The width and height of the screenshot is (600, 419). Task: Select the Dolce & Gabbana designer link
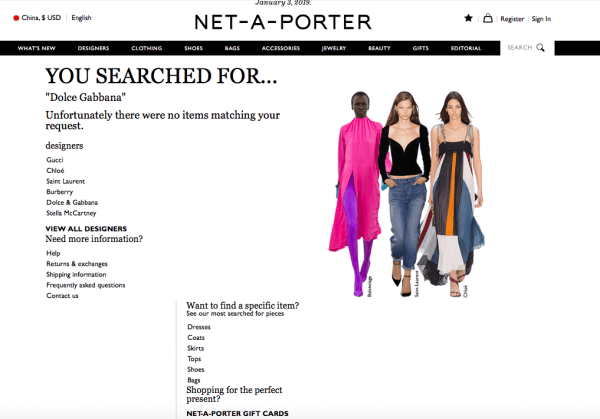coord(72,202)
